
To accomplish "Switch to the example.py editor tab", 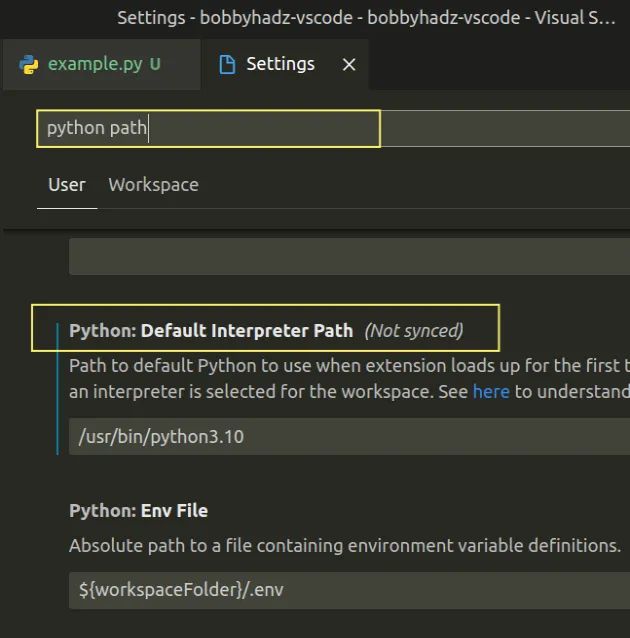I will 95,64.
